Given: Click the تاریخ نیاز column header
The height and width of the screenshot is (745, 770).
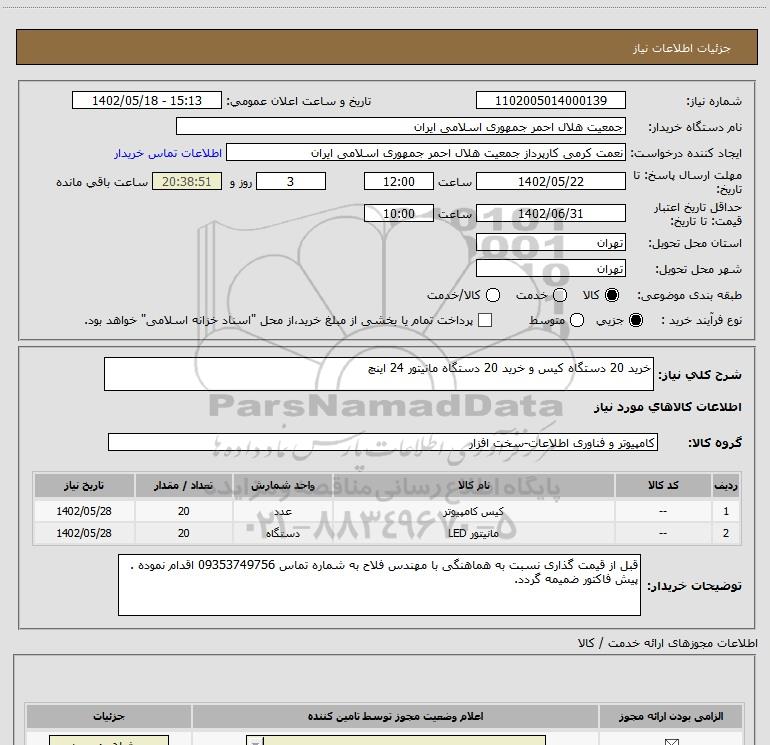Looking at the screenshot, I should (84, 485).
